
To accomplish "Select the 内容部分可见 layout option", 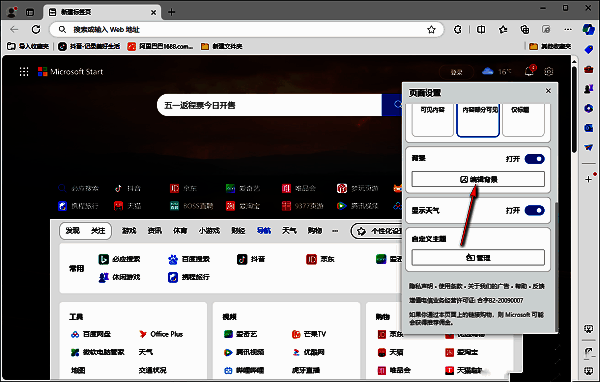I will click(478, 119).
